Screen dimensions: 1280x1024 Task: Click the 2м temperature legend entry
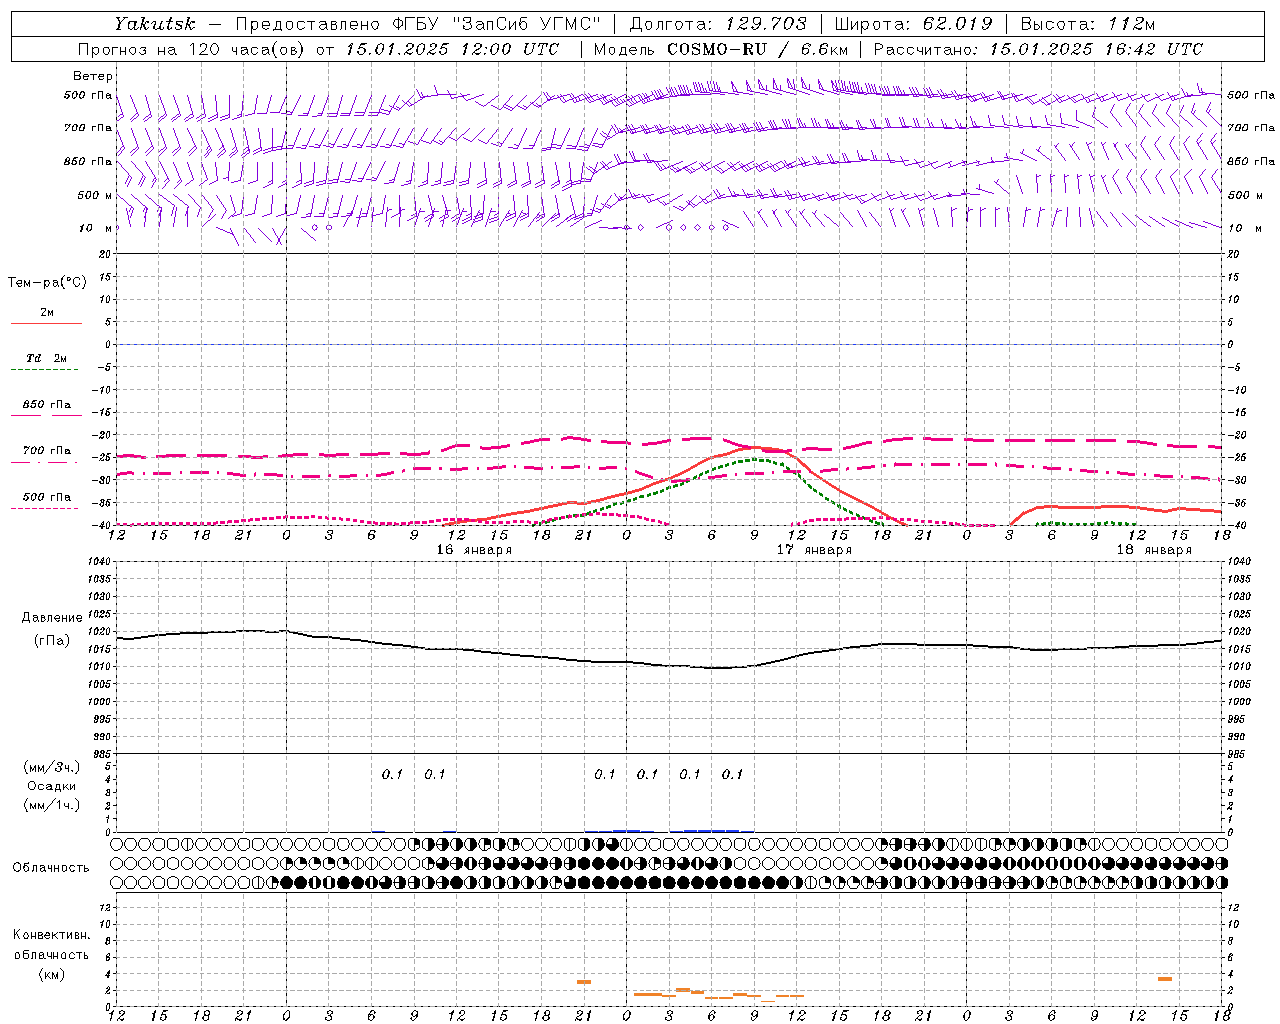click(47, 312)
